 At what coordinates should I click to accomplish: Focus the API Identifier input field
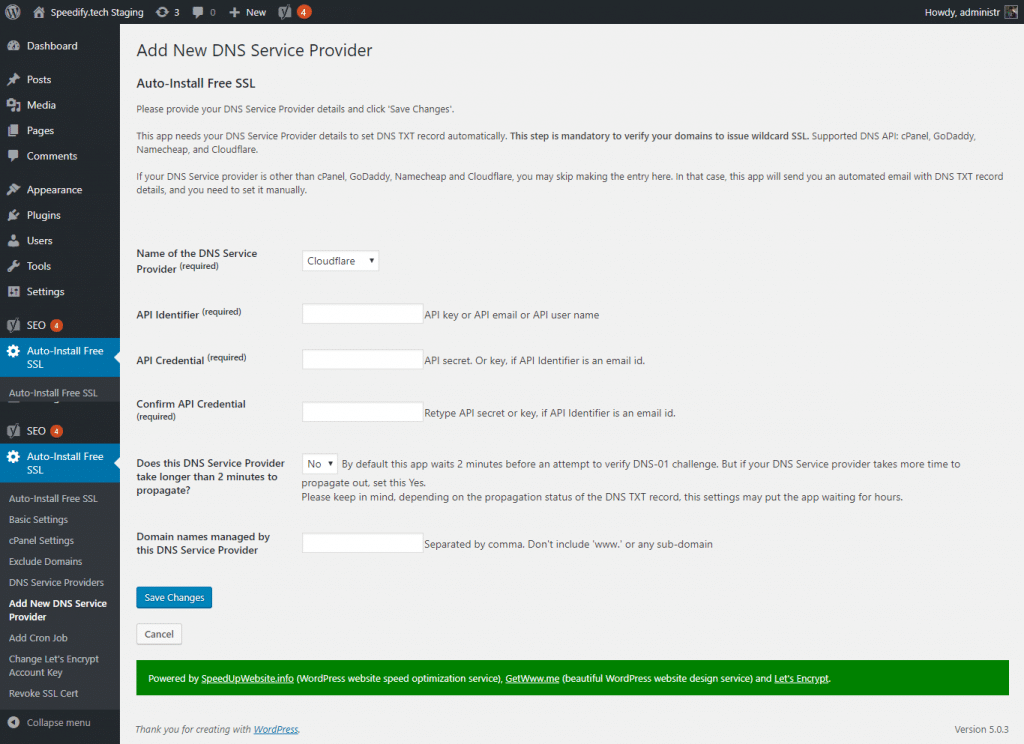(x=362, y=314)
